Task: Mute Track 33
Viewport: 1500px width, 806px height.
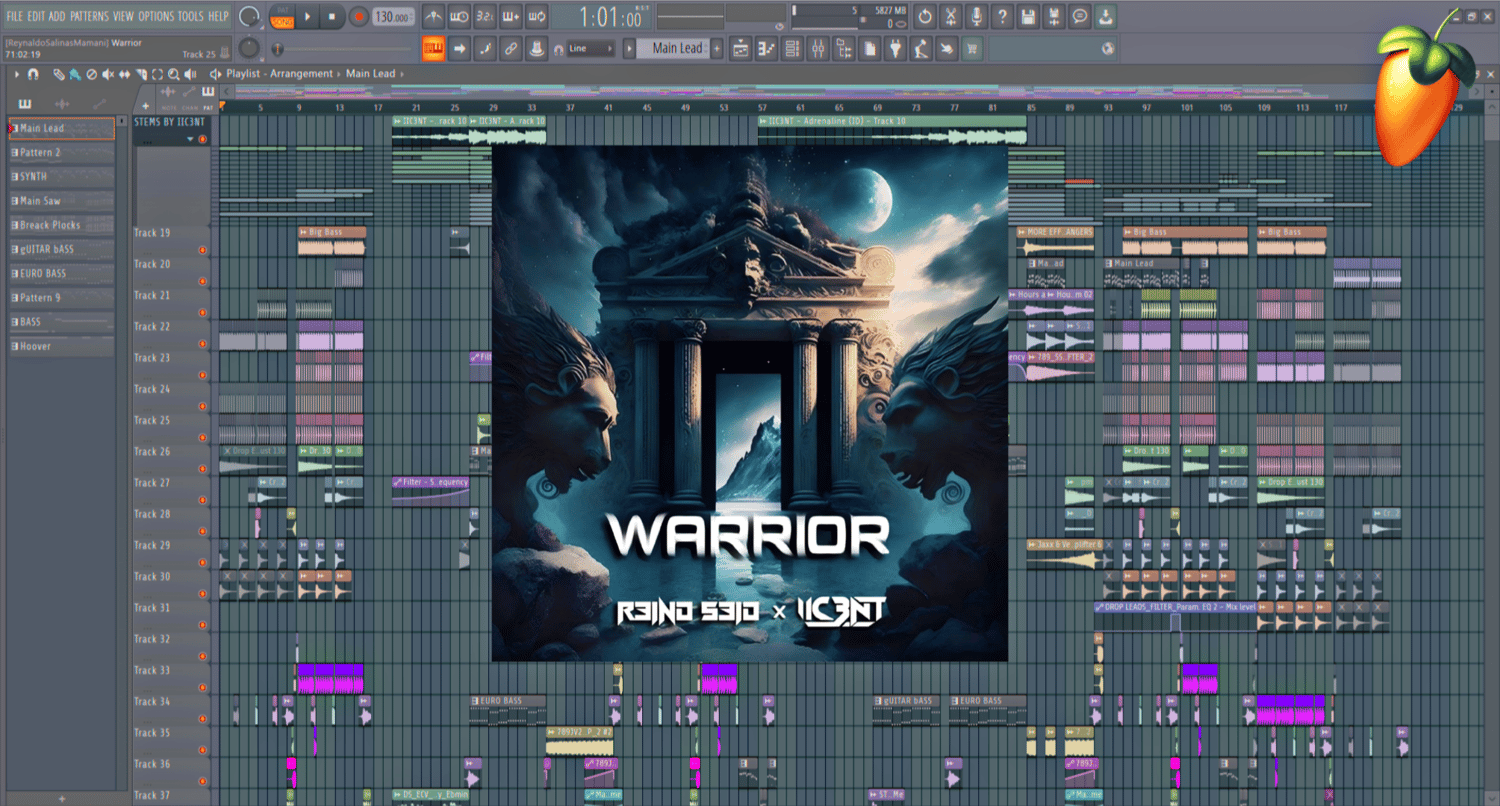Action: (203, 687)
